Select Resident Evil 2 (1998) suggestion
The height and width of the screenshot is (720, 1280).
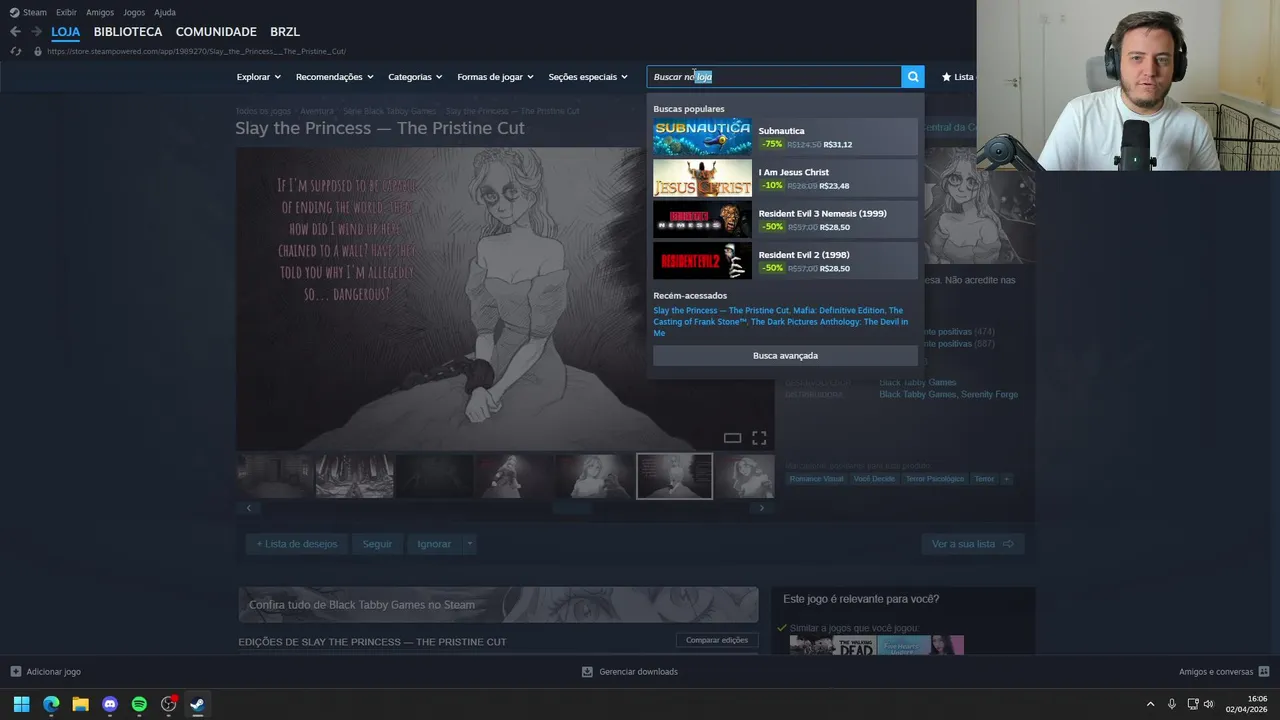tap(785, 261)
